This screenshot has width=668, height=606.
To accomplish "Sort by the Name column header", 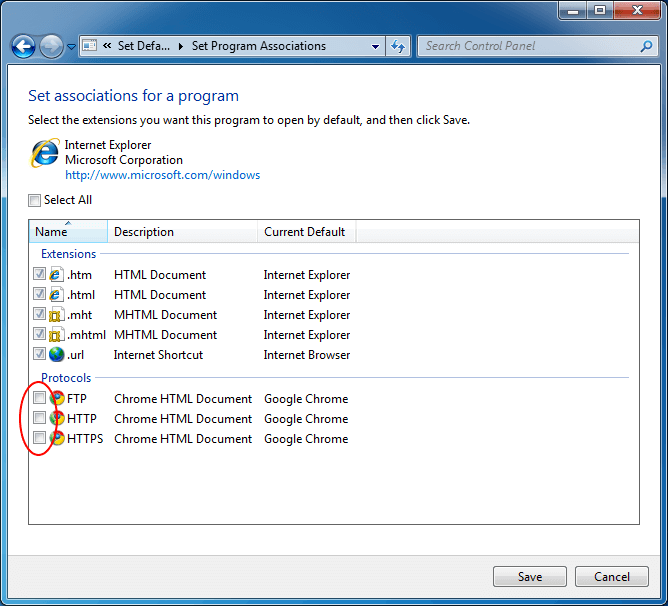I will click(68, 231).
